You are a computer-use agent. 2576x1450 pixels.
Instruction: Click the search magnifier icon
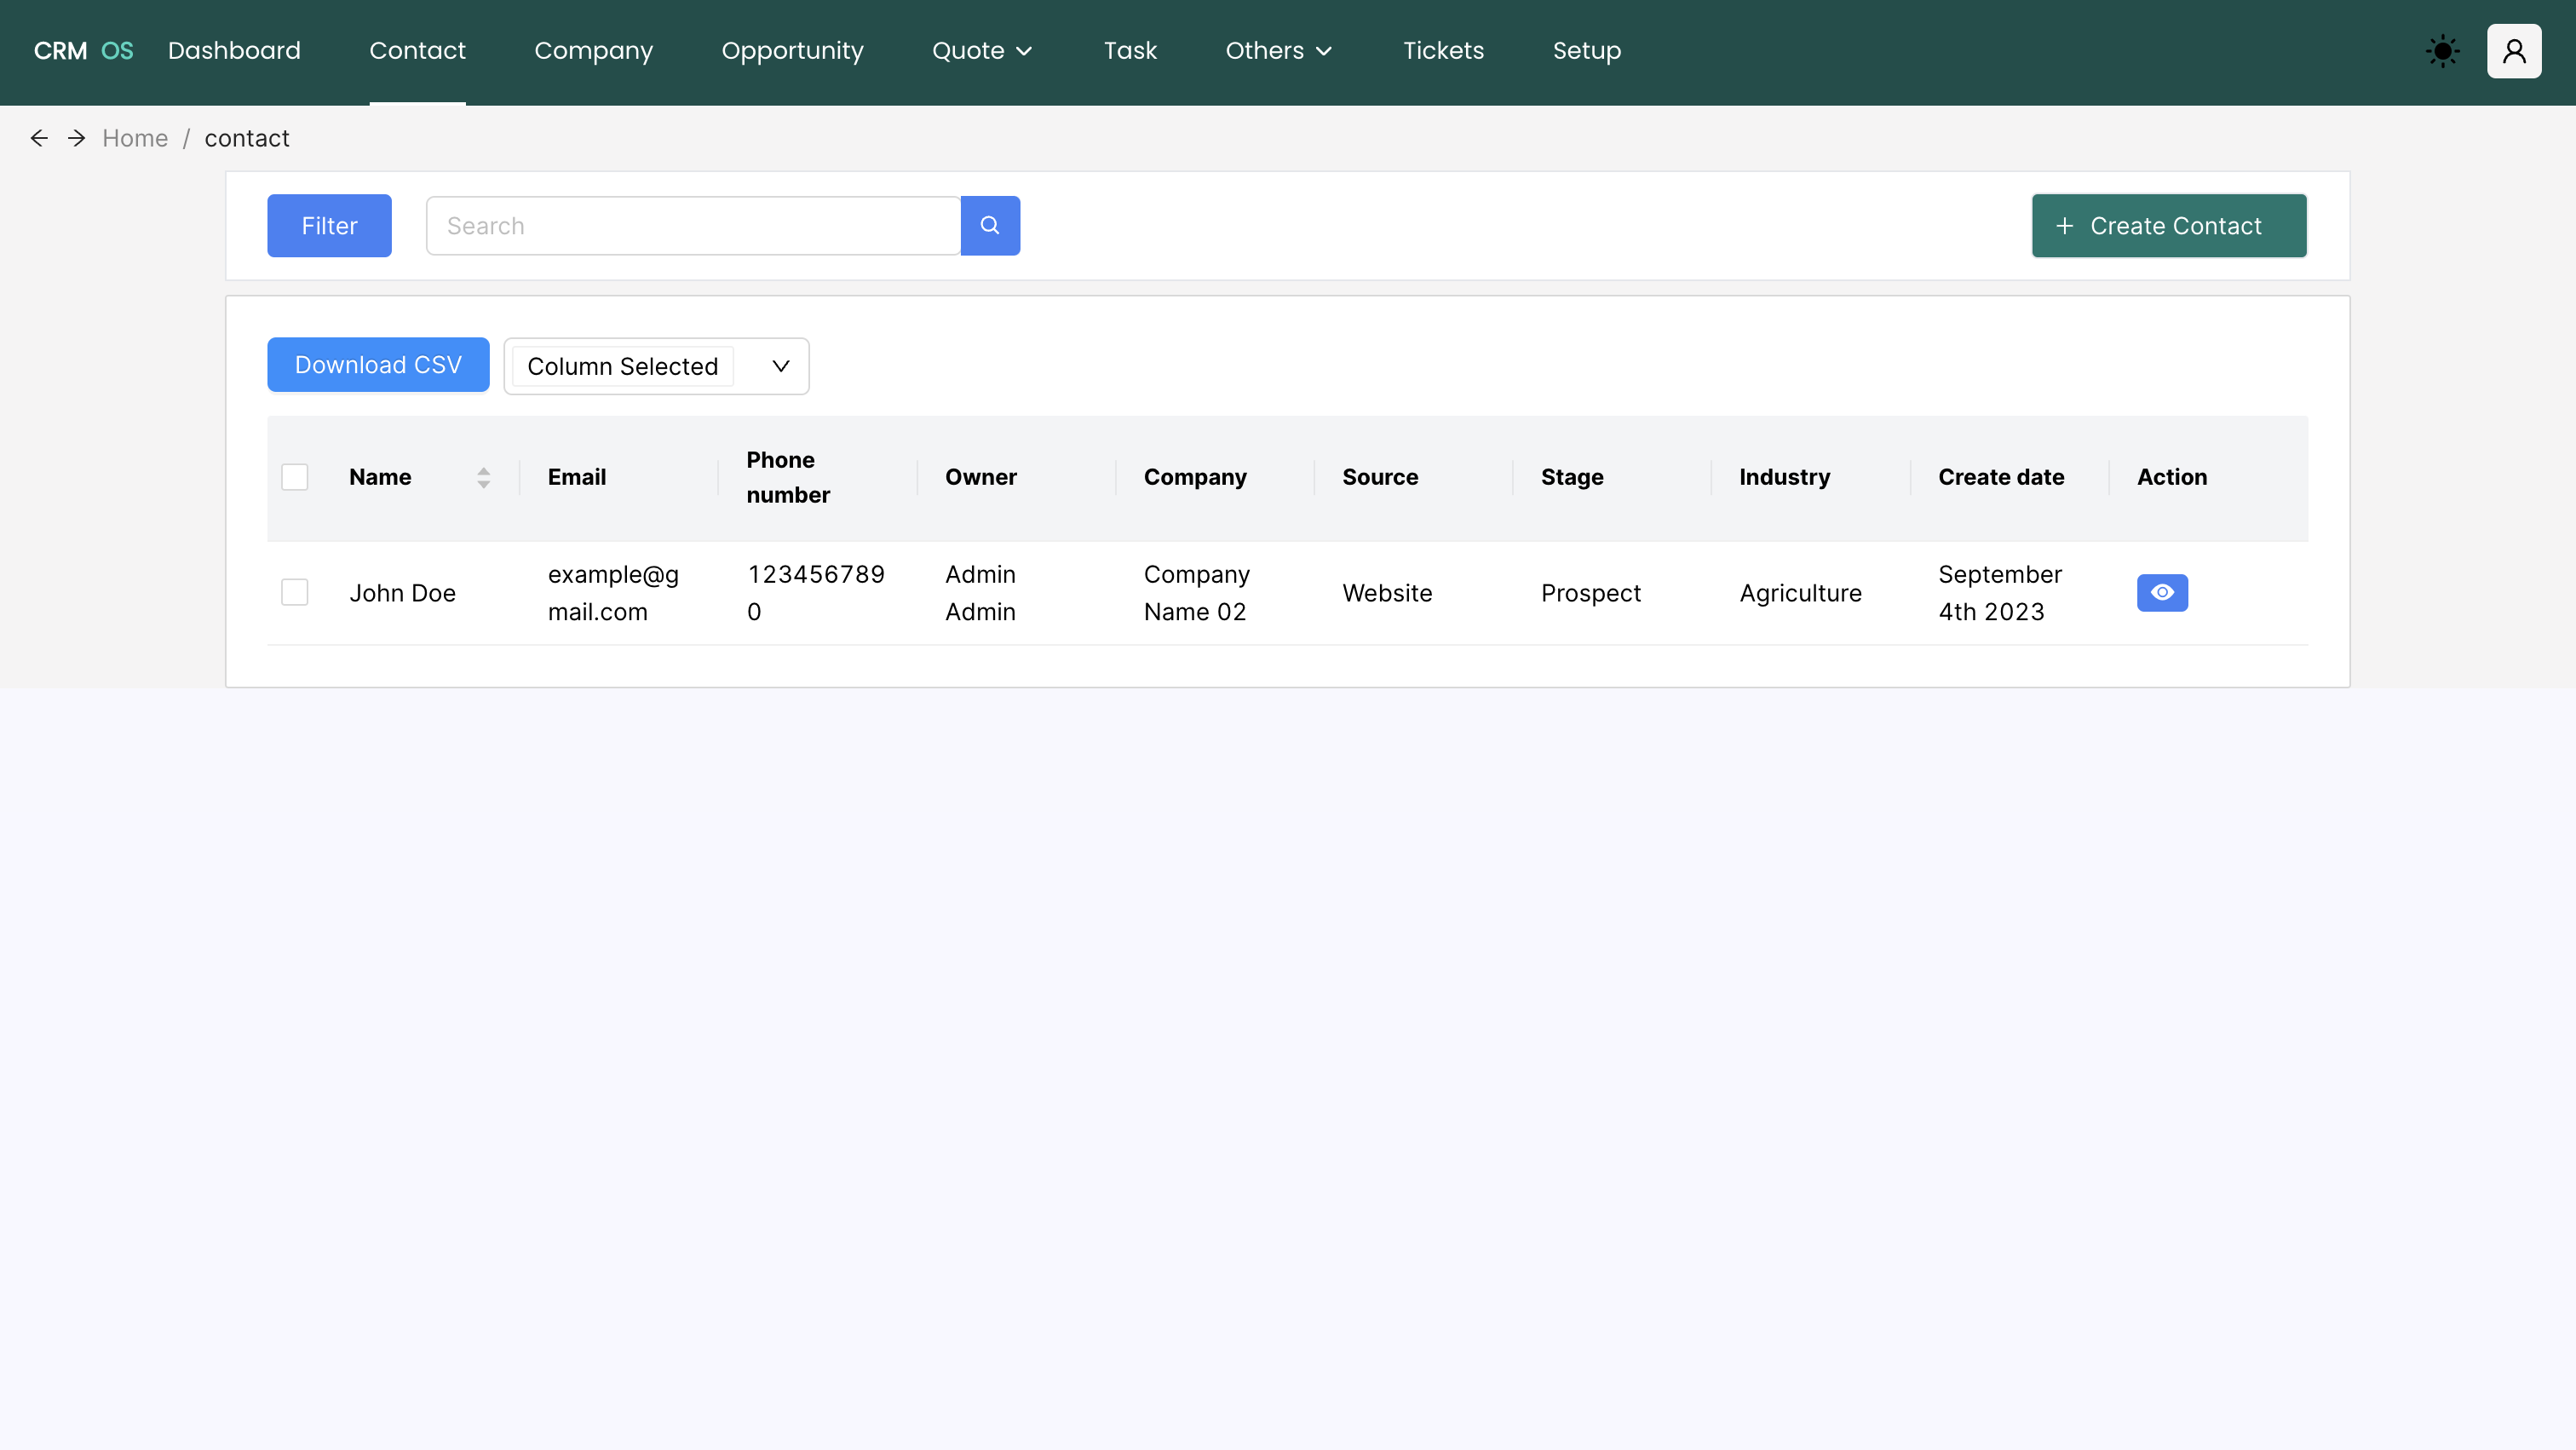point(991,225)
